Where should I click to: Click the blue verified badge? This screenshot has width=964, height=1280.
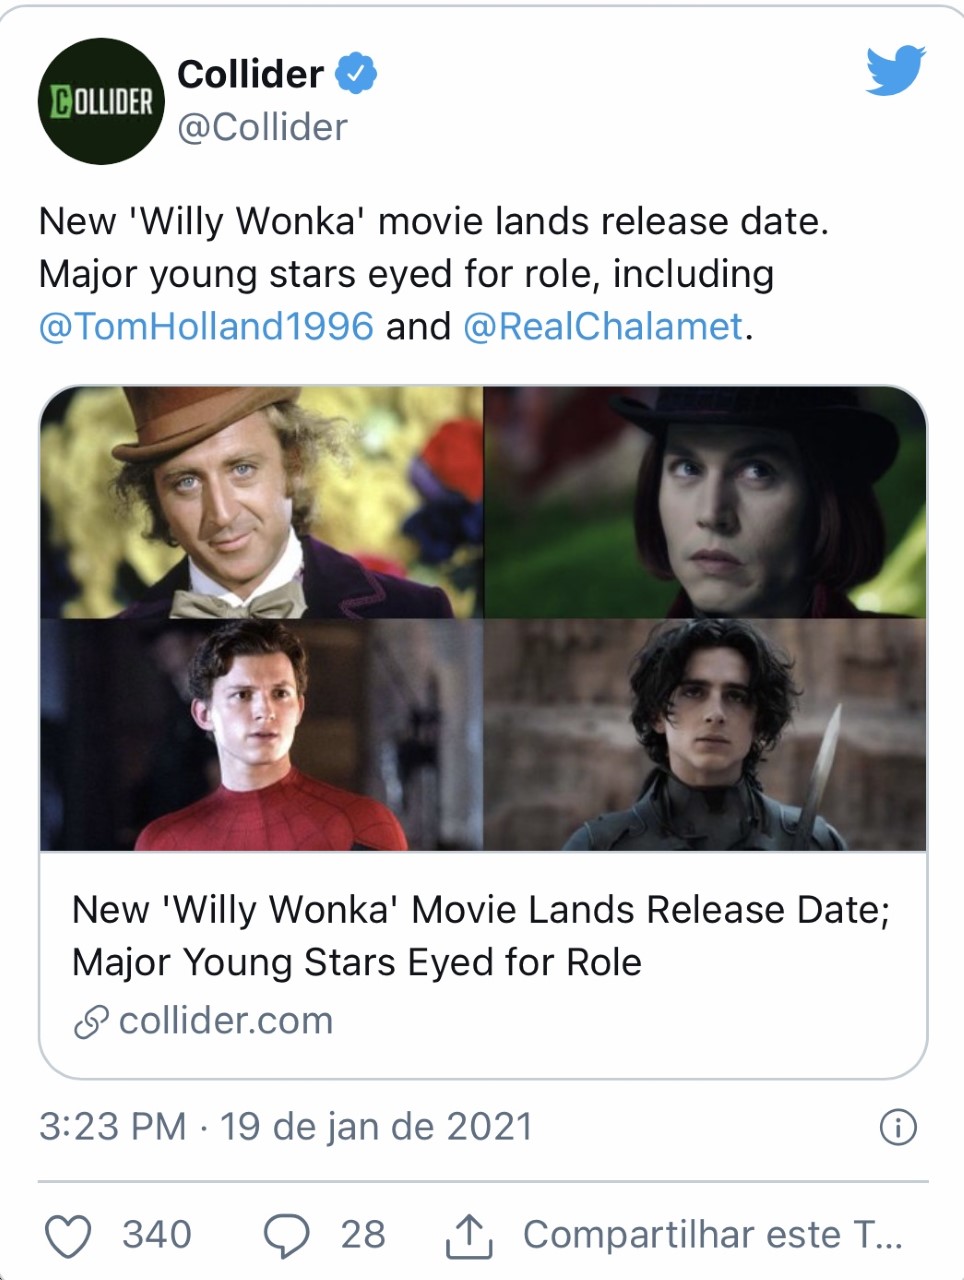[x=355, y=74]
